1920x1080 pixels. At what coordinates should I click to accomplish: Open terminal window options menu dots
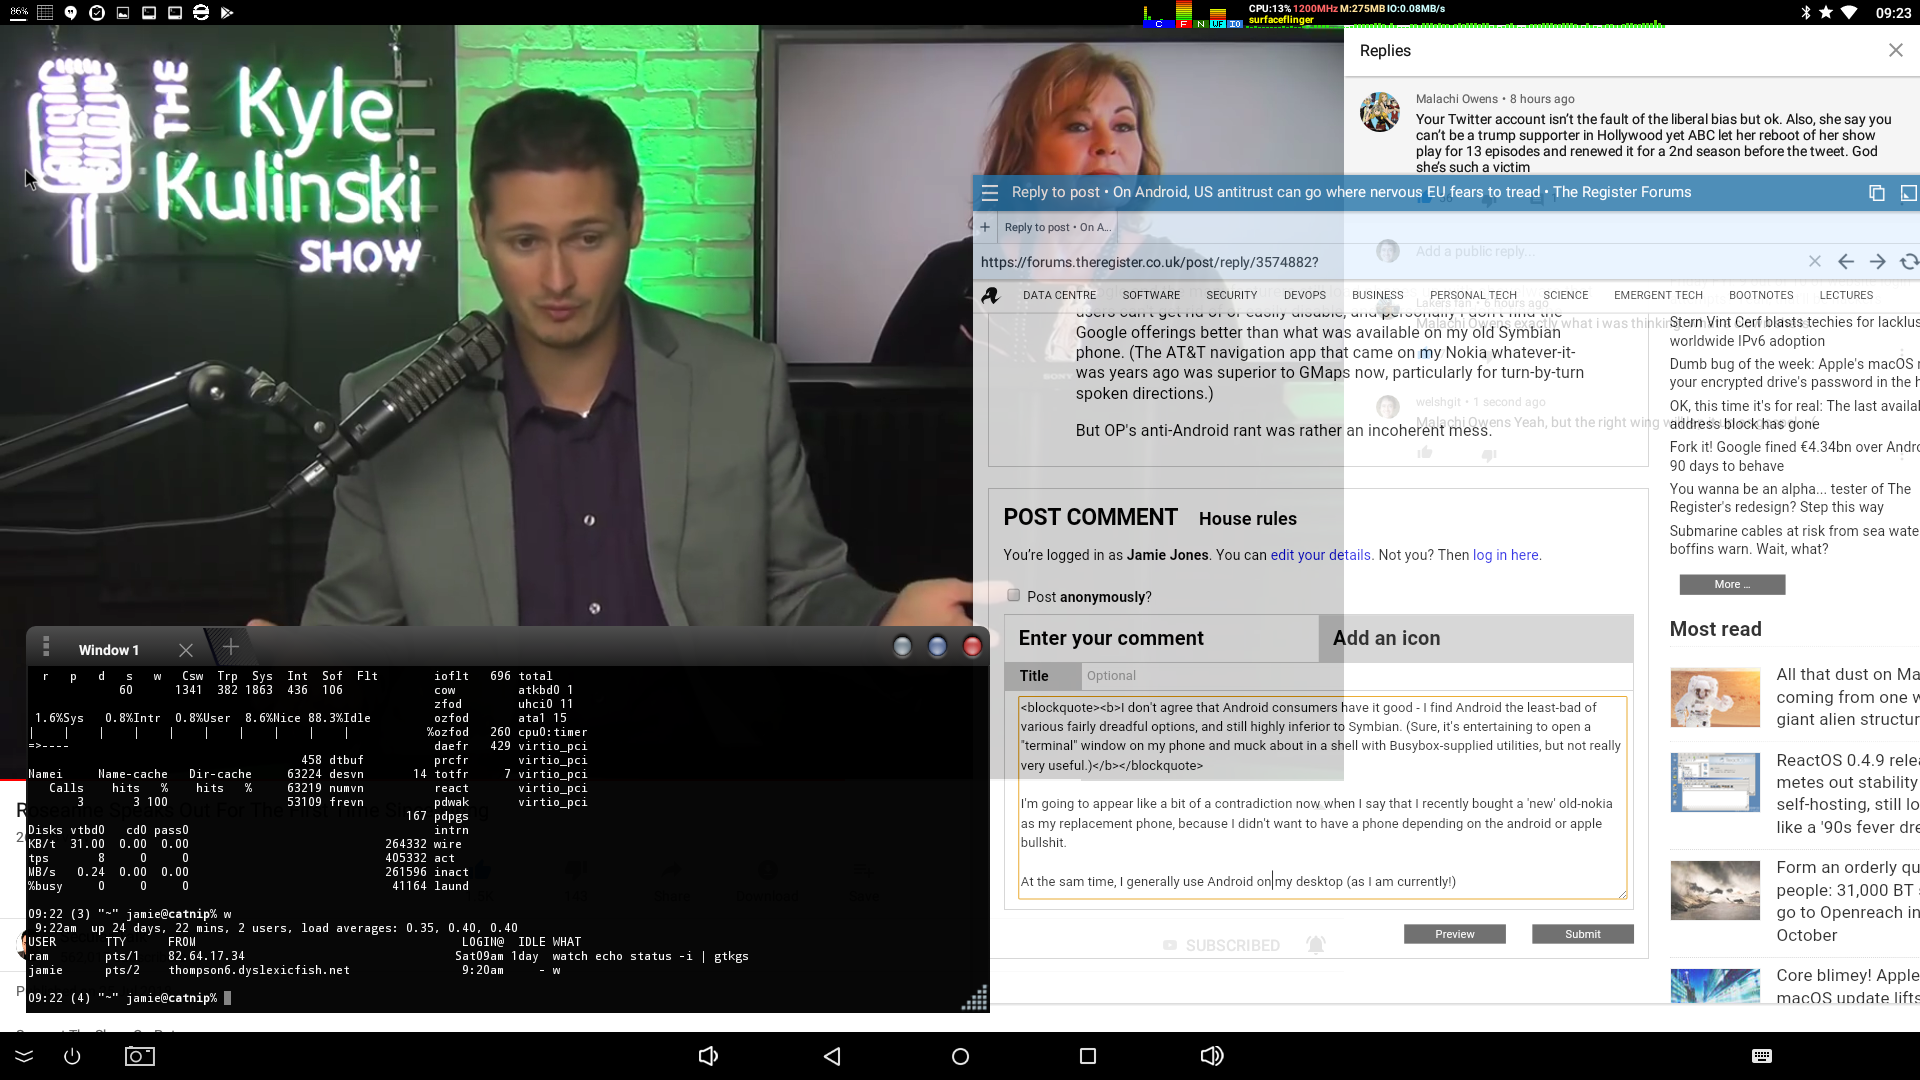coord(46,648)
